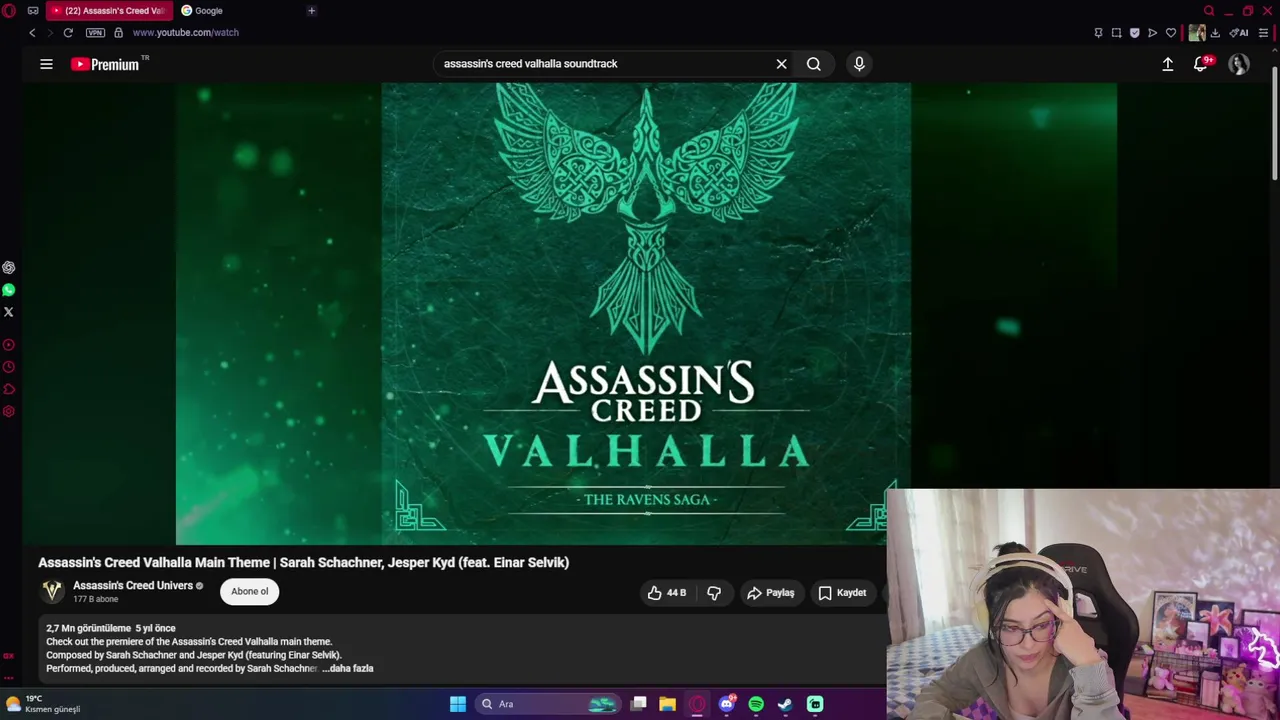
Task: Click the taskbar Ara search box
Action: [x=548, y=704]
